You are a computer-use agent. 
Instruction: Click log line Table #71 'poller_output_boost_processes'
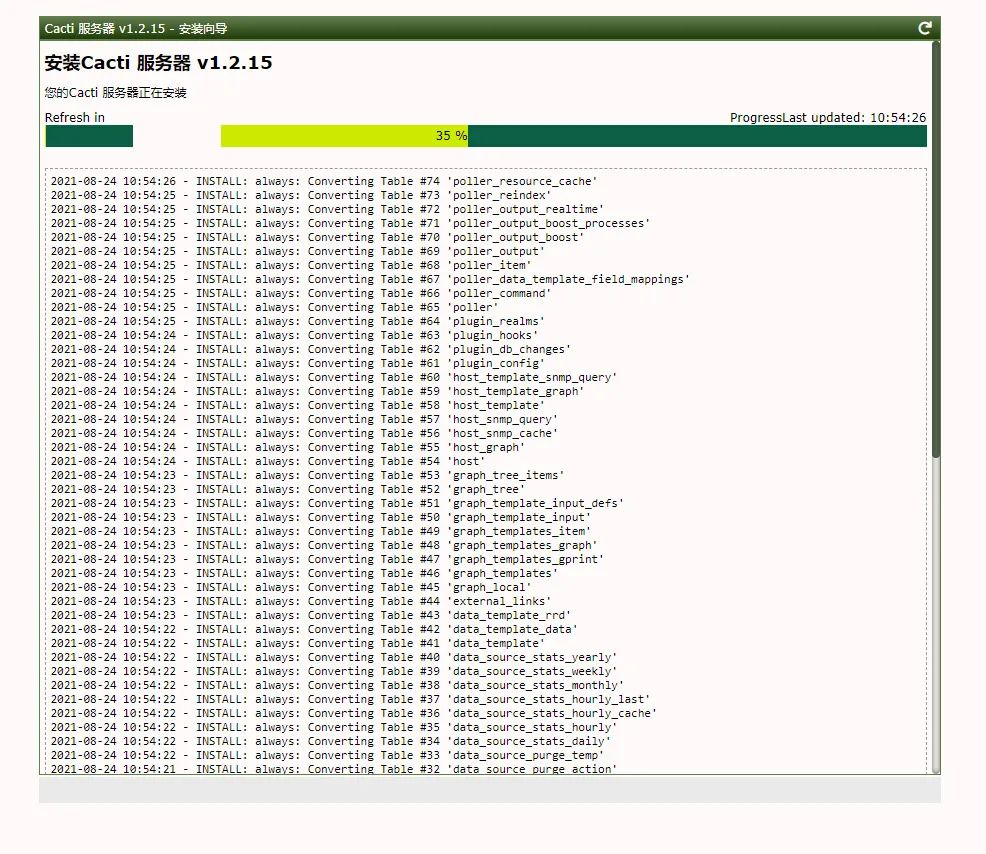(x=350, y=223)
